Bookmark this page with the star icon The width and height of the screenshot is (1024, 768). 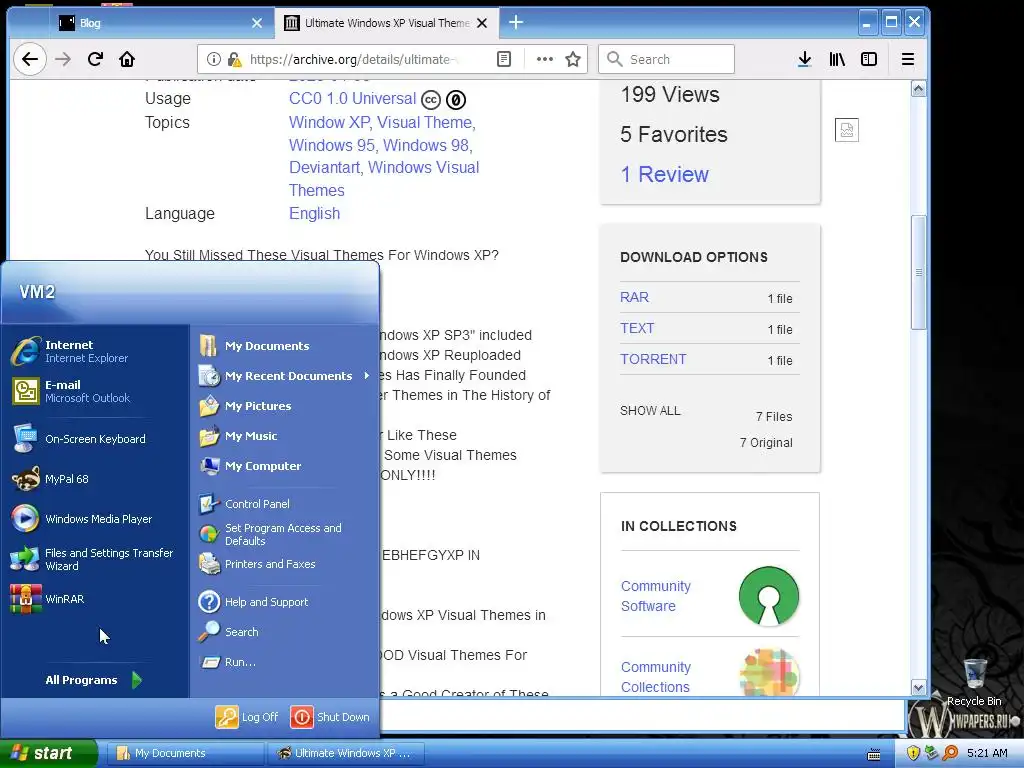(x=573, y=59)
